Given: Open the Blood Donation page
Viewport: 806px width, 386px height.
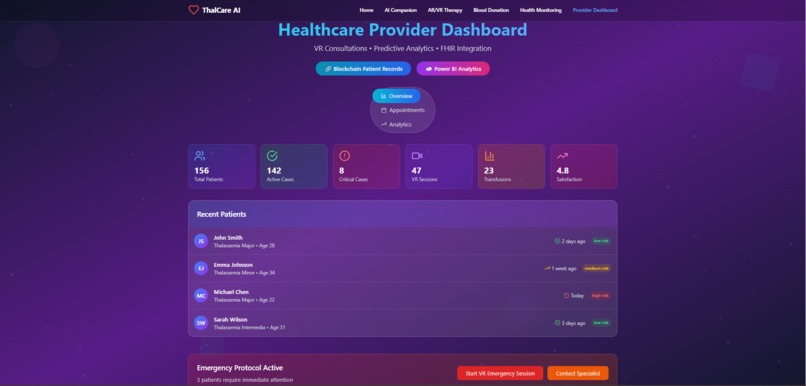Looking at the screenshot, I should click(491, 10).
